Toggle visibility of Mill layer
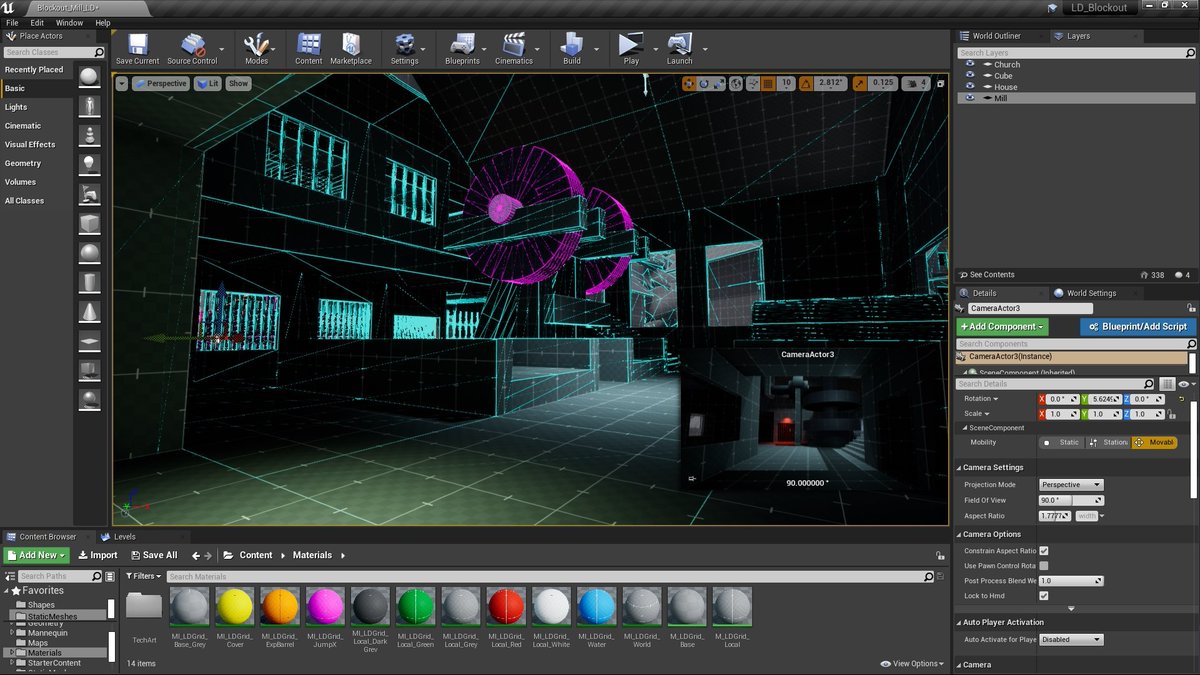This screenshot has width=1200, height=675. tap(970, 98)
